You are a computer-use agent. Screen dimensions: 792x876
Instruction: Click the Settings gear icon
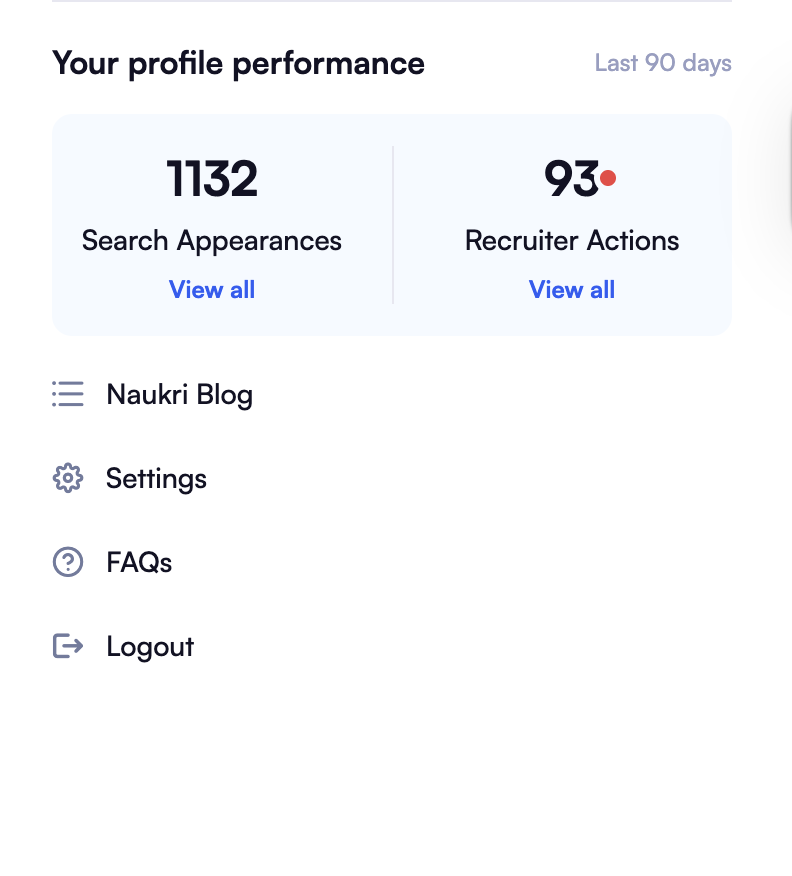point(67,478)
